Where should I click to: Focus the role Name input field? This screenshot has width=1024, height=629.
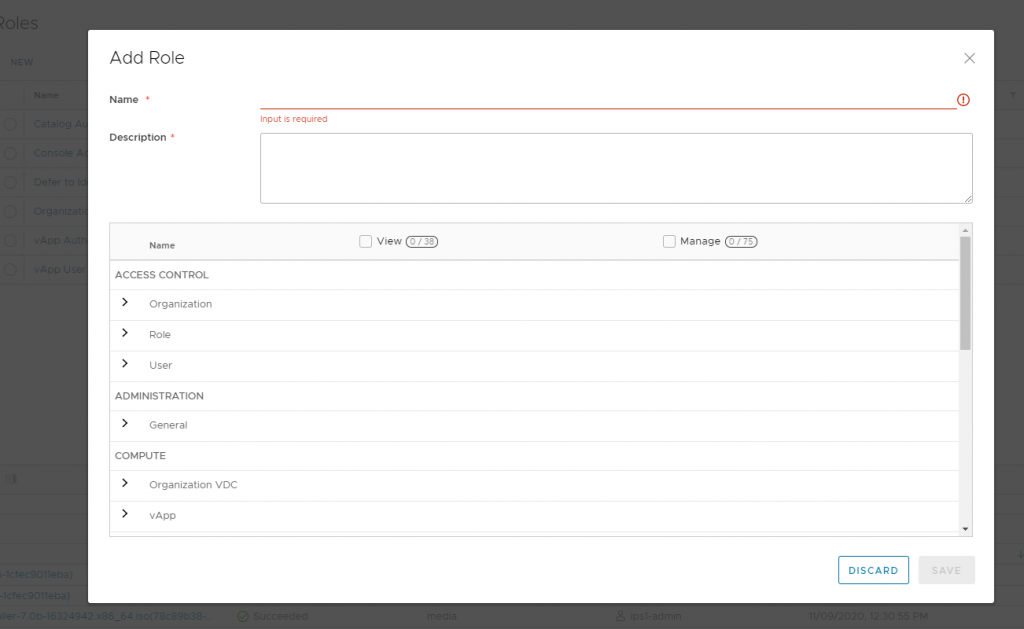tap(608, 99)
